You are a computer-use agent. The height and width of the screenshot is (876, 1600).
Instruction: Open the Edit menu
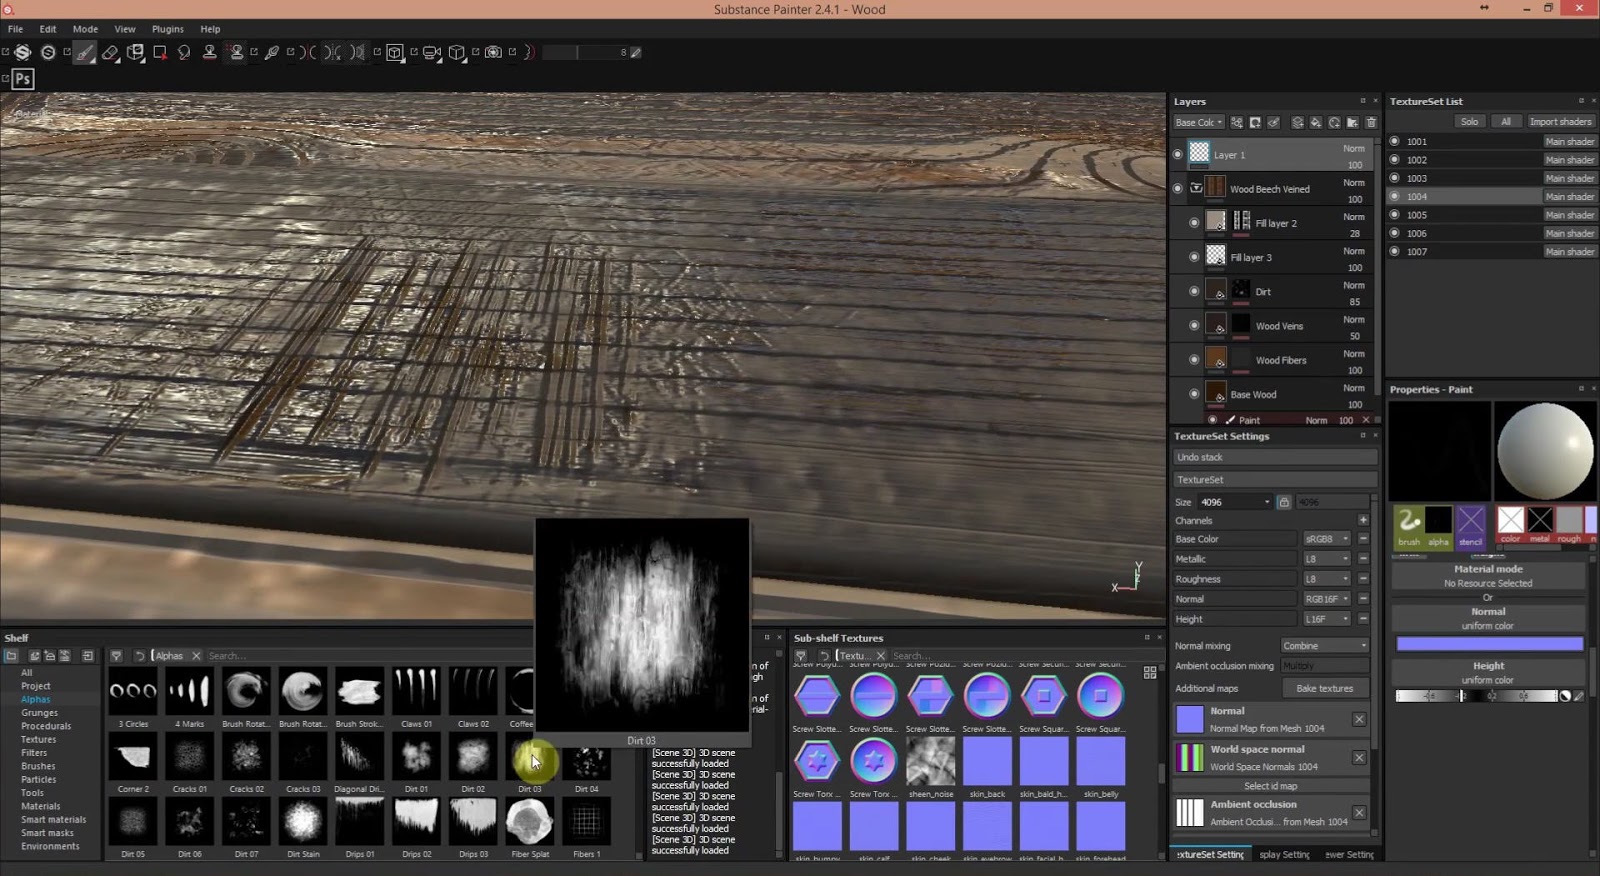click(x=48, y=29)
